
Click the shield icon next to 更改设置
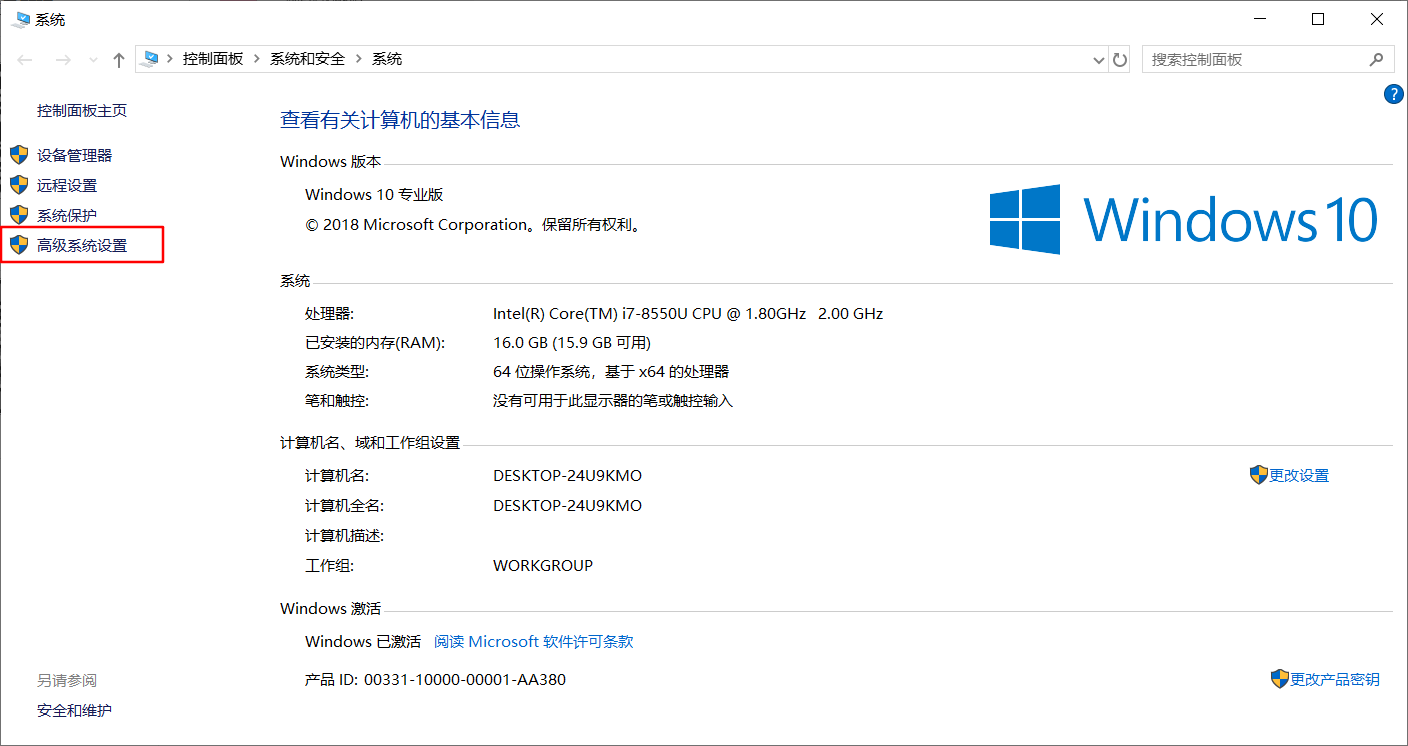1258,474
